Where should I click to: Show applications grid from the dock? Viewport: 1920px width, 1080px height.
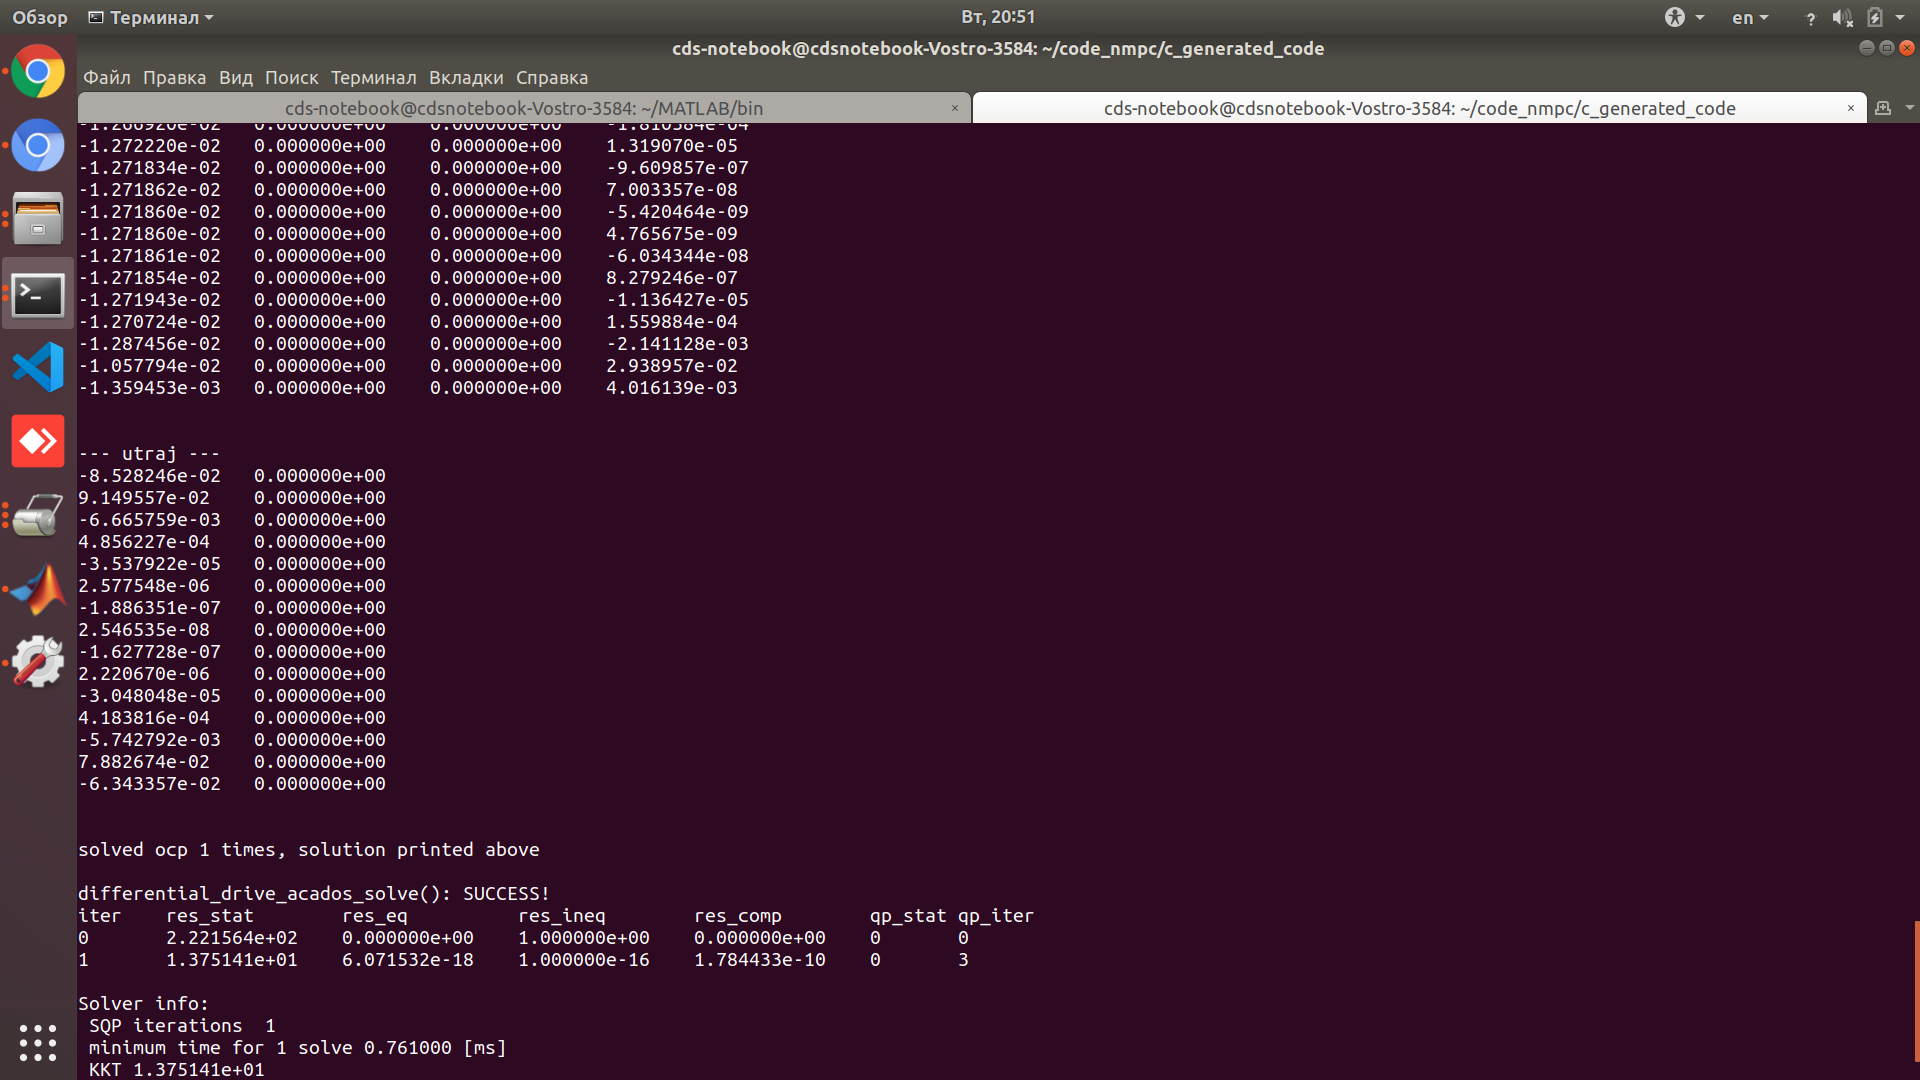click(37, 1043)
